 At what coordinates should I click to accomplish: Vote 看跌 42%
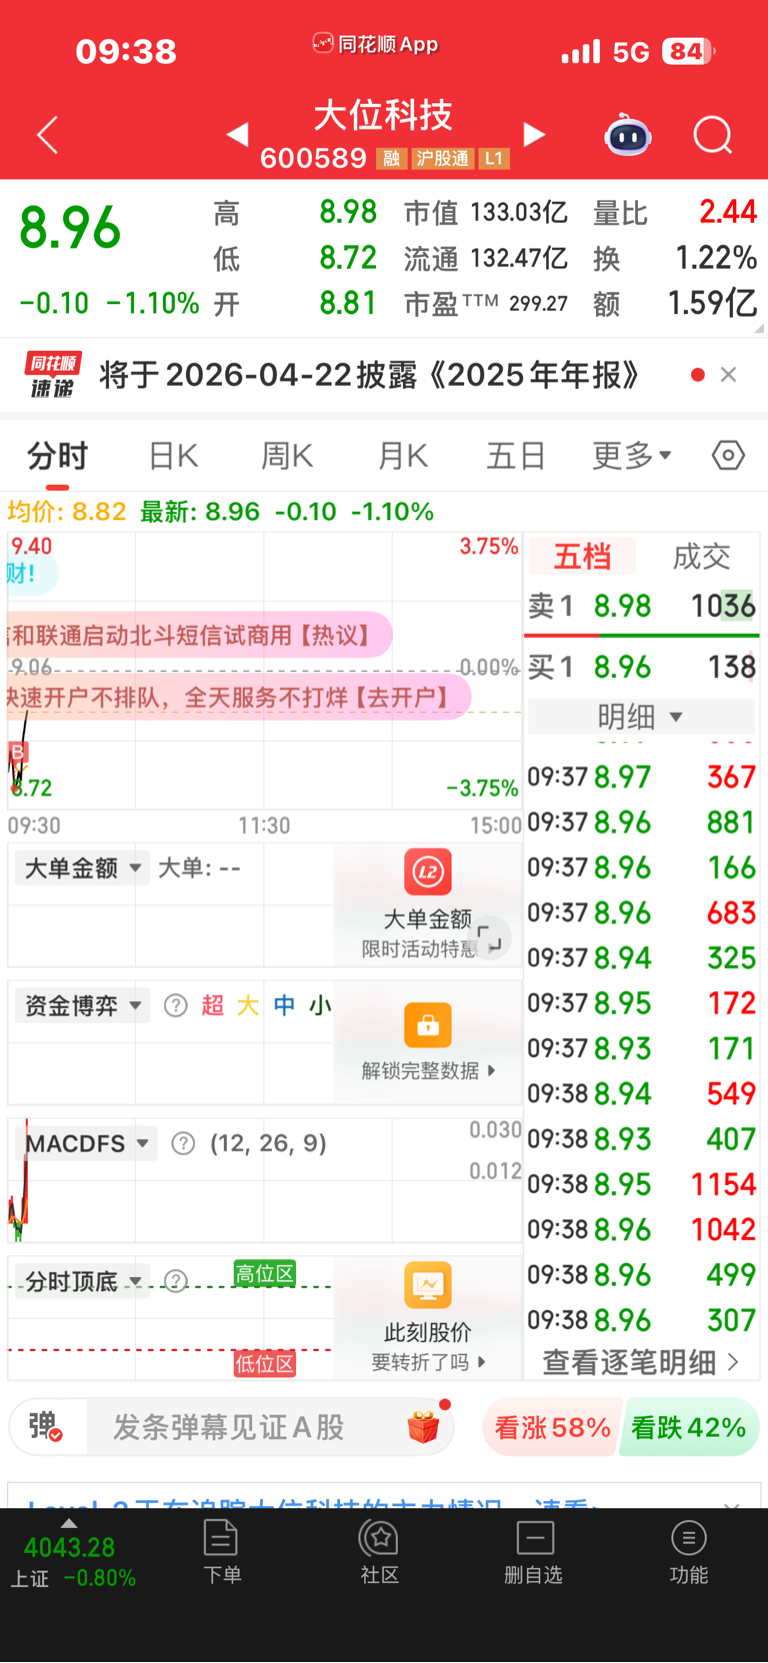click(689, 1427)
